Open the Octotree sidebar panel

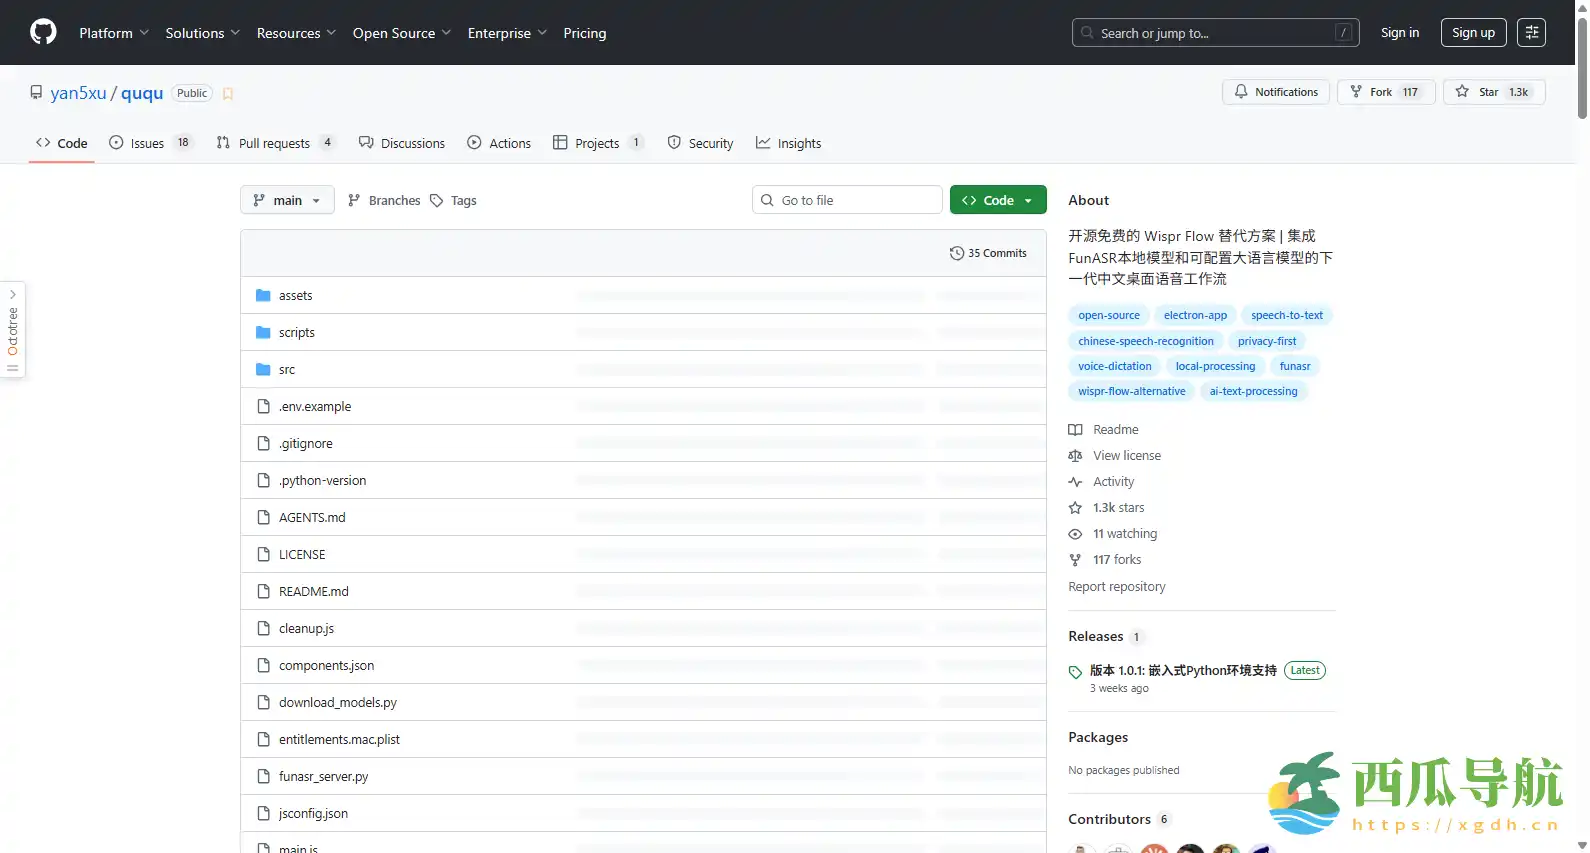(x=13, y=330)
